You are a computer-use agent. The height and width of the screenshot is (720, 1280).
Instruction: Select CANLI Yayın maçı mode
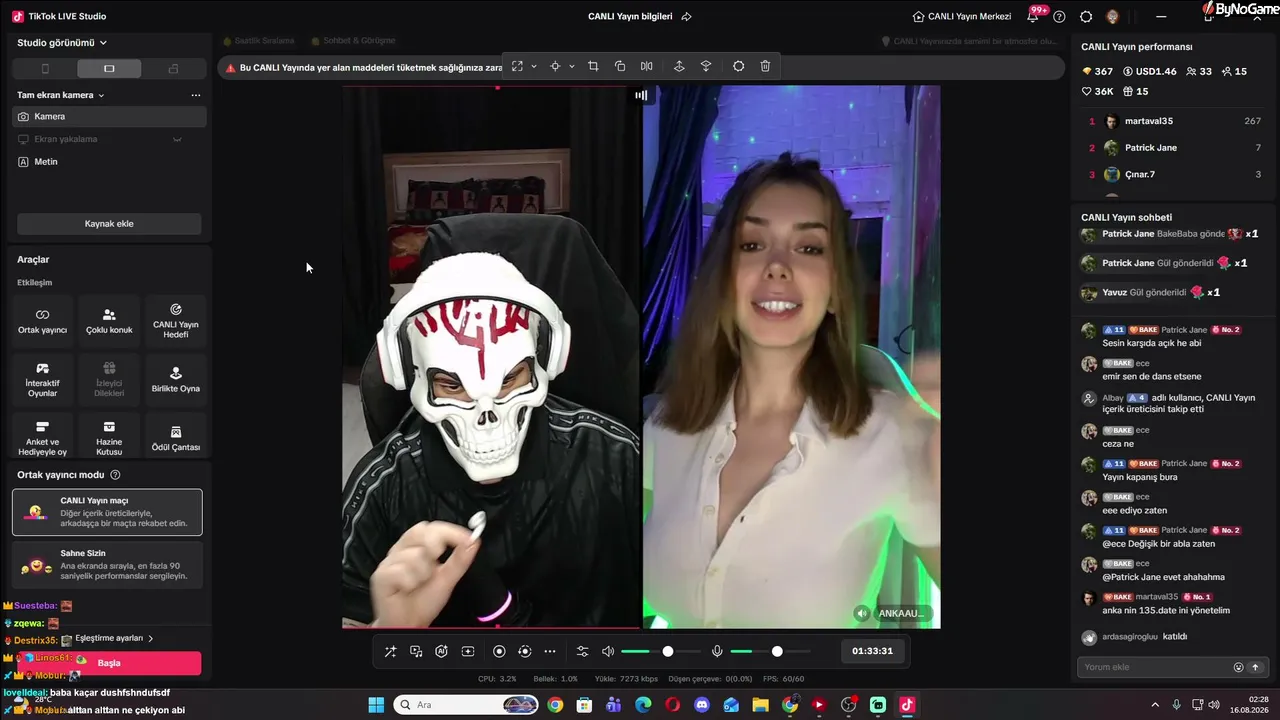coord(107,512)
